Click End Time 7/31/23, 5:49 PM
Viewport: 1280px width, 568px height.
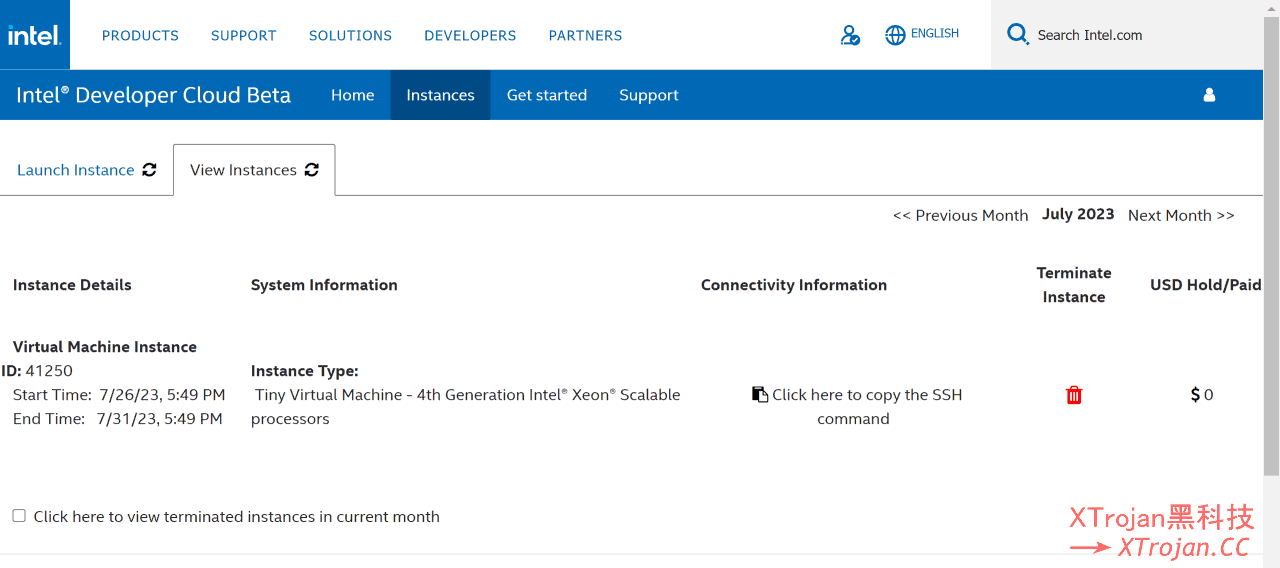[118, 419]
